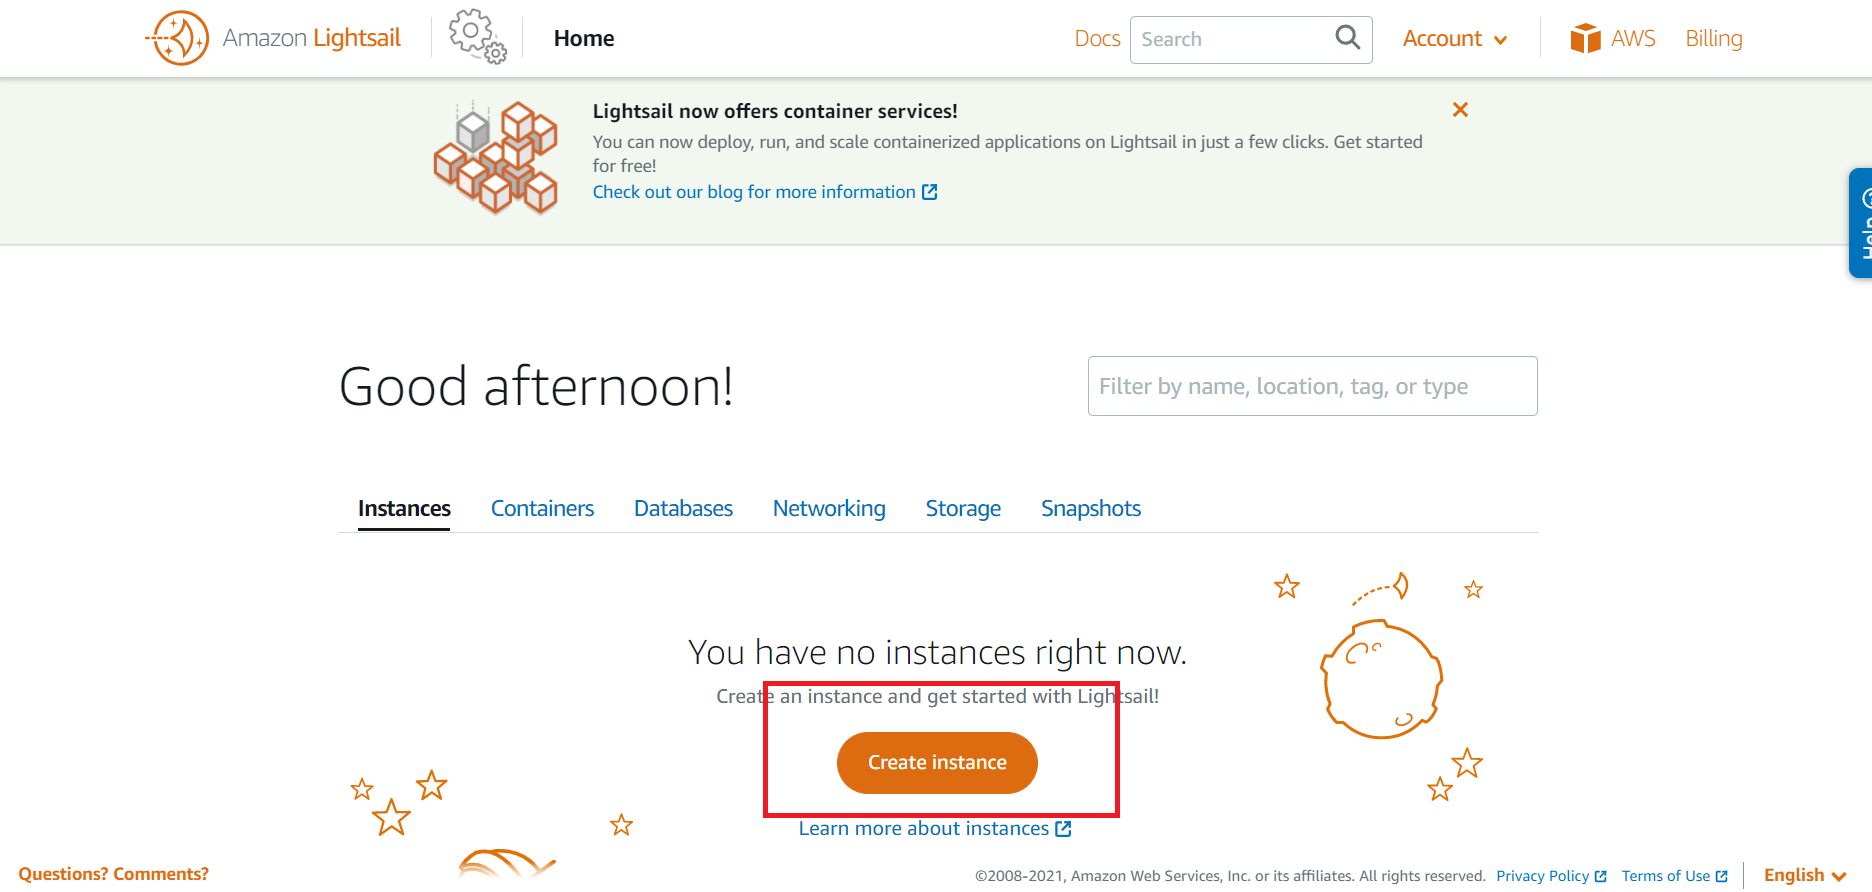Viewport: 1872px width, 892px height.
Task: Expand the Account dropdown menu
Action: (x=1454, y=39)
